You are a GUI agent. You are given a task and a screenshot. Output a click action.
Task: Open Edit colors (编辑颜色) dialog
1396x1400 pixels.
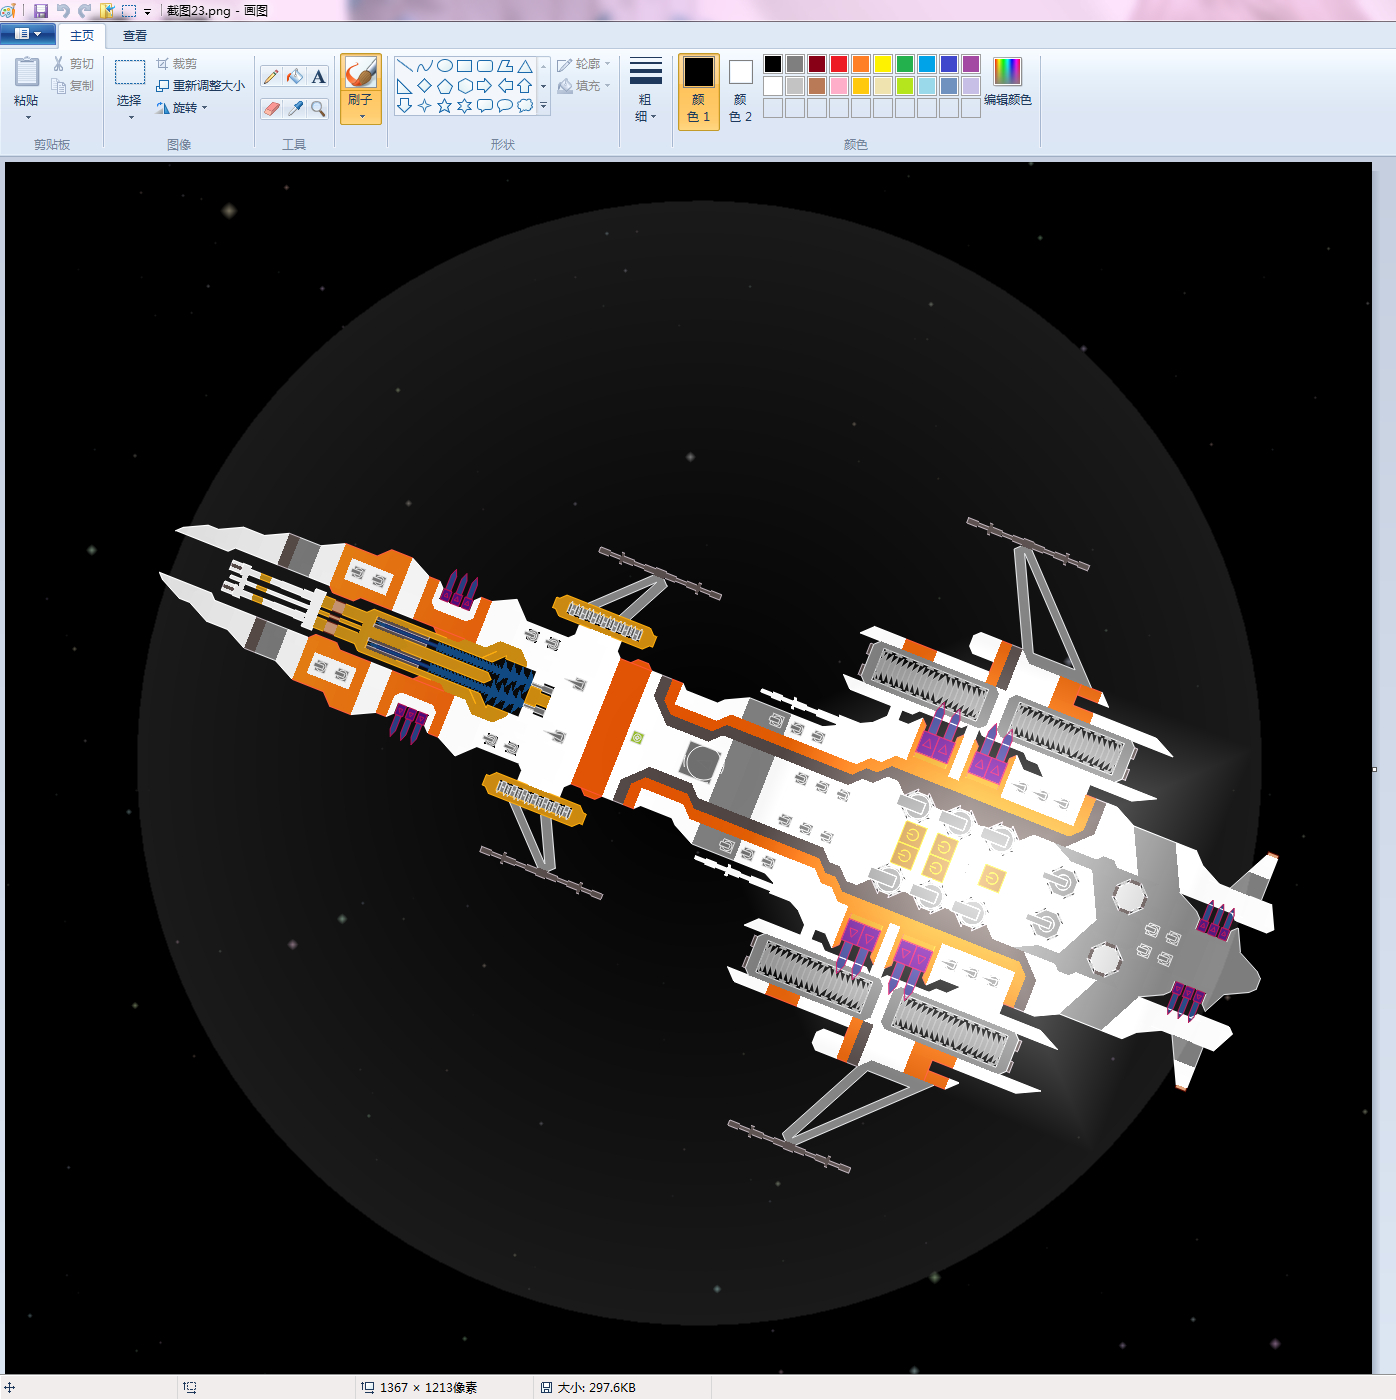[x=1008, y=82]
